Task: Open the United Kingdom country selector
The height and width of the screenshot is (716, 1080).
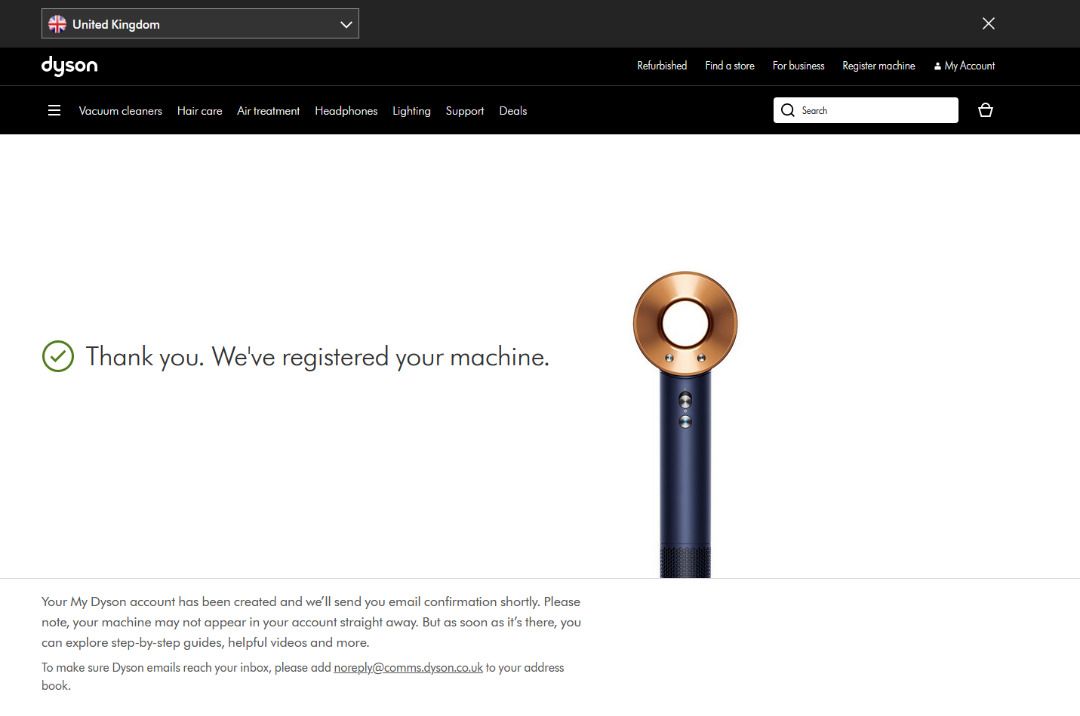Action: coord(200,24)
